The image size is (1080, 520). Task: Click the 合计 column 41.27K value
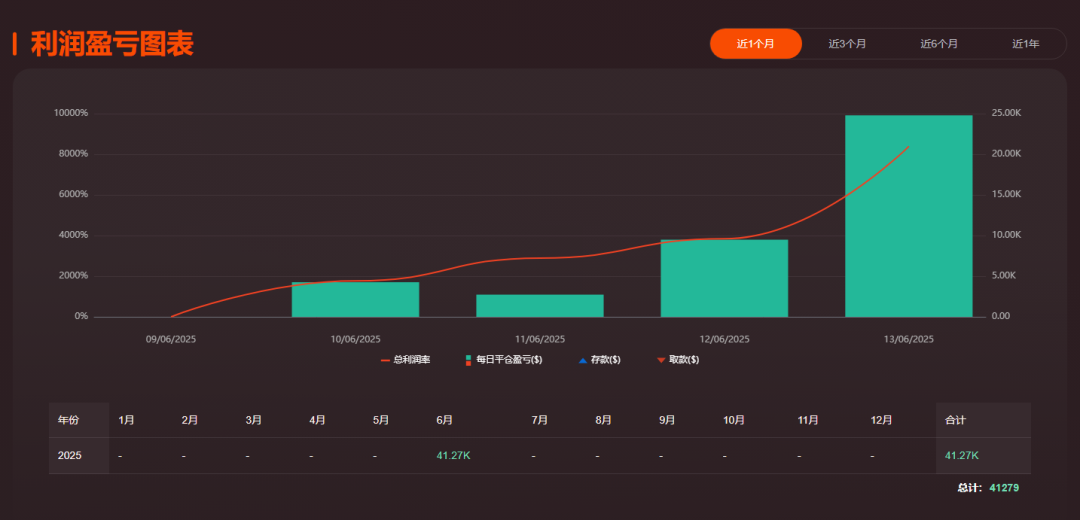962,456
